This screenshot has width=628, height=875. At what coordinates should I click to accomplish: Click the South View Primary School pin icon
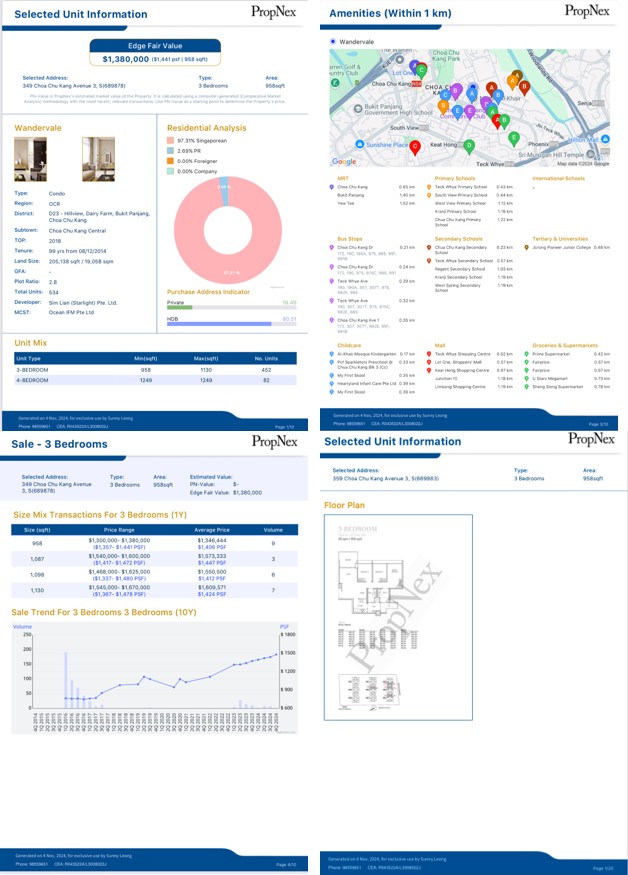(x=429, y=195)
